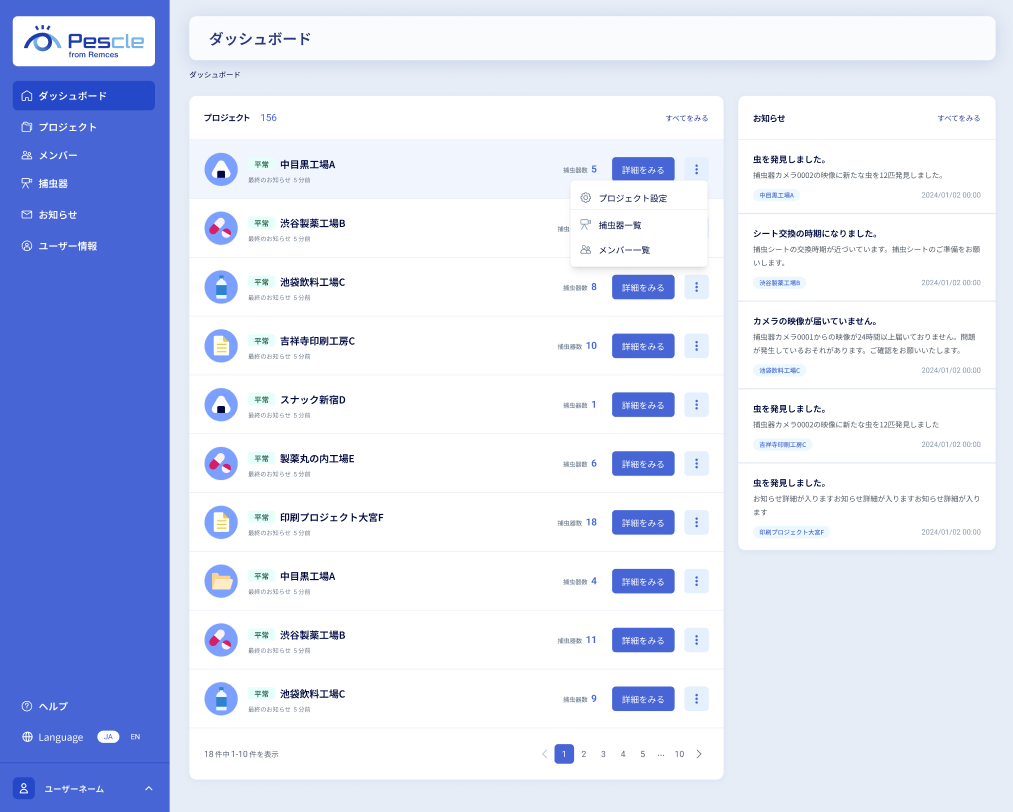The height and width of the screenshot is (812, 1013).
Task: Open 詳細をみる for 吉祥寺印刷工房C
Action: [x=643, y=346]
